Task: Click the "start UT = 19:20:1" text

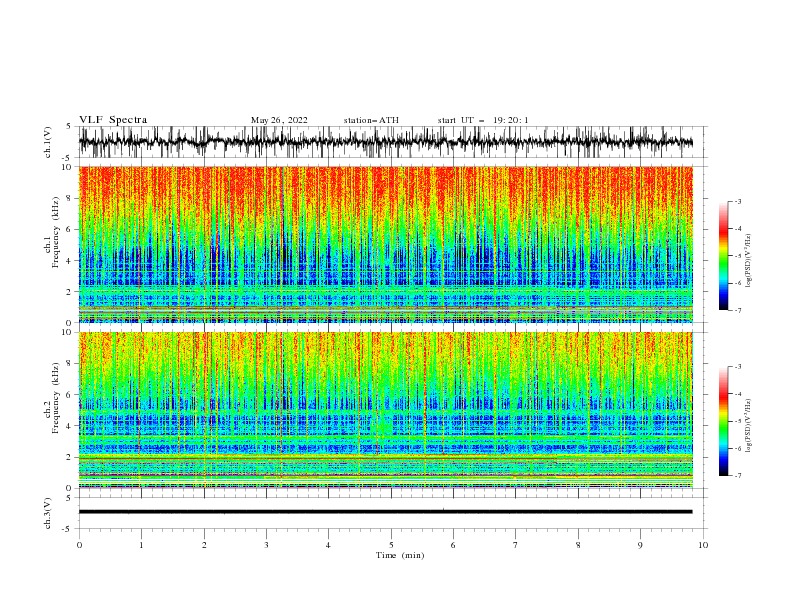Action: [x=483, y=120]
